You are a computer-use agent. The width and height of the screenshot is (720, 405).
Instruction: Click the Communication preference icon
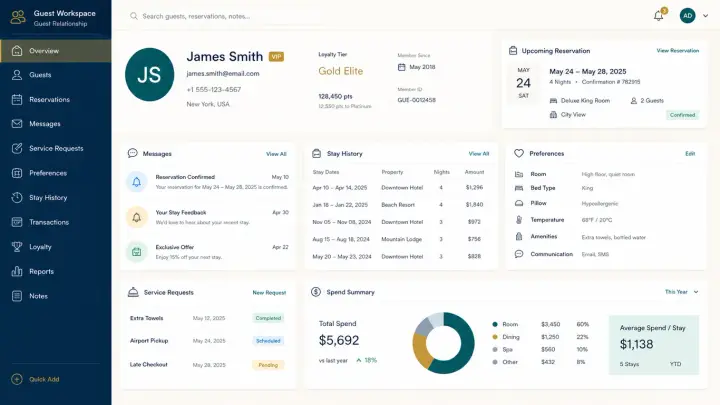(x=519, y=254)
